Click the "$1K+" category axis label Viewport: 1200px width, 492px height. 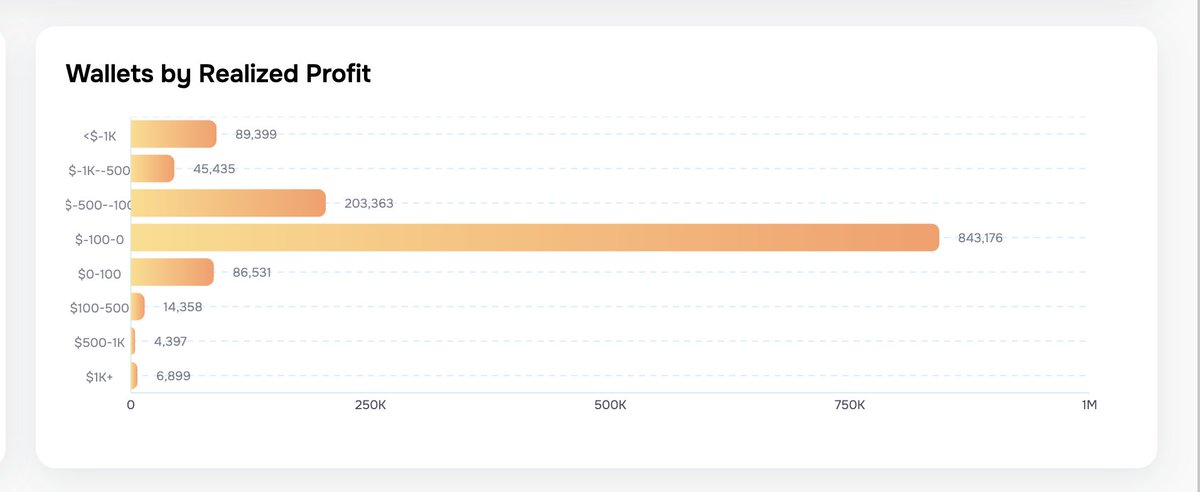pos(100,377)
